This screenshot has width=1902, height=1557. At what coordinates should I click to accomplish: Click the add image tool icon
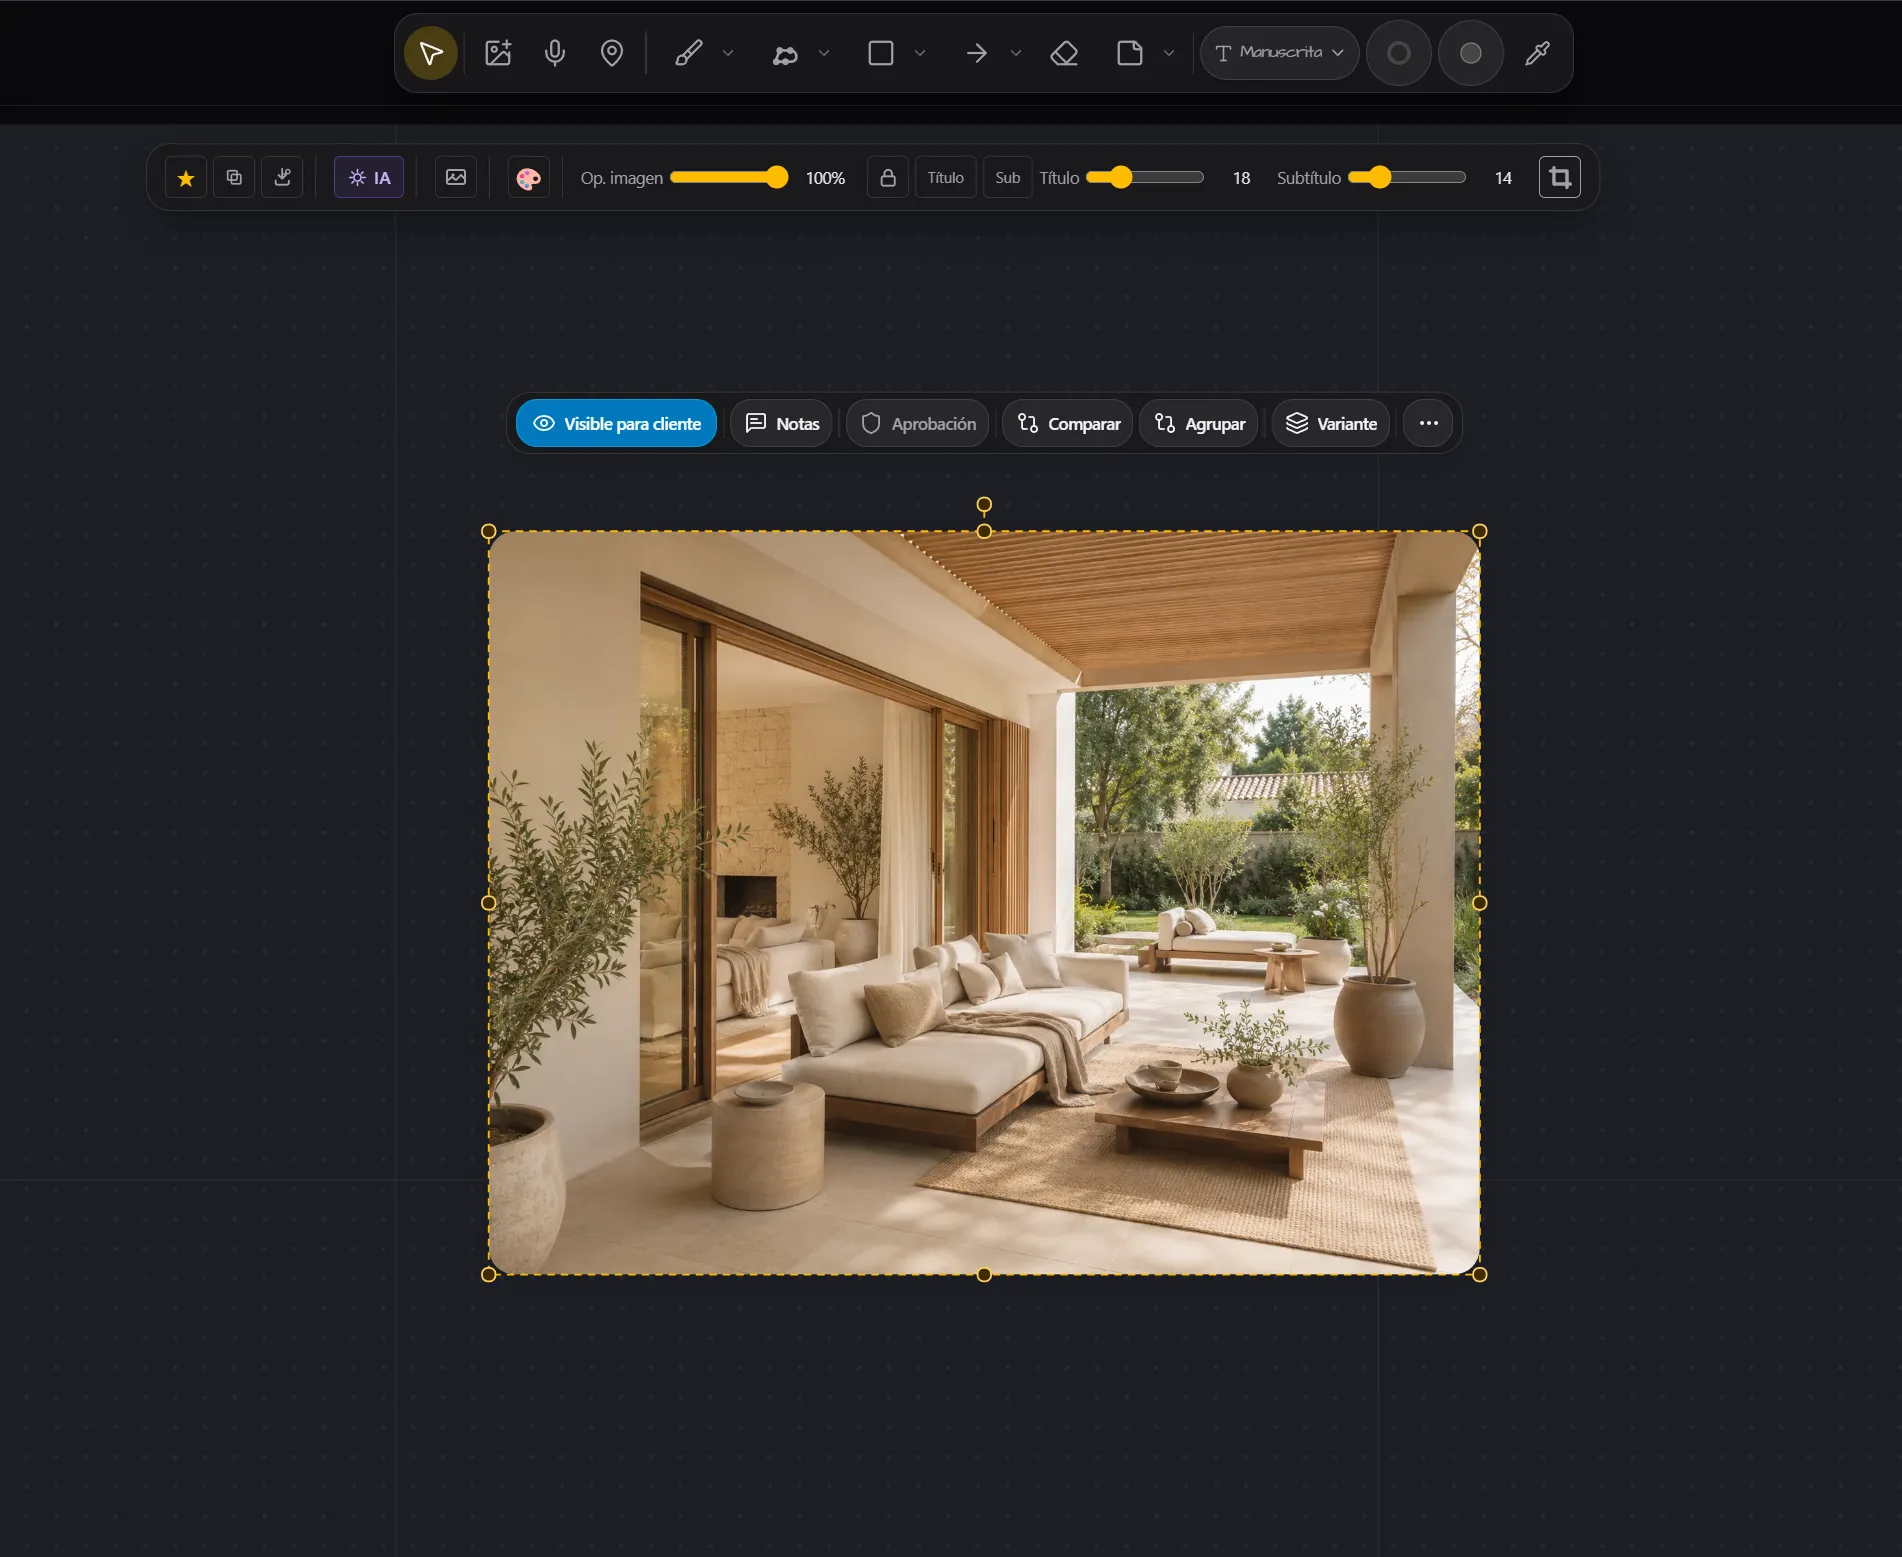tap(498, 53)
